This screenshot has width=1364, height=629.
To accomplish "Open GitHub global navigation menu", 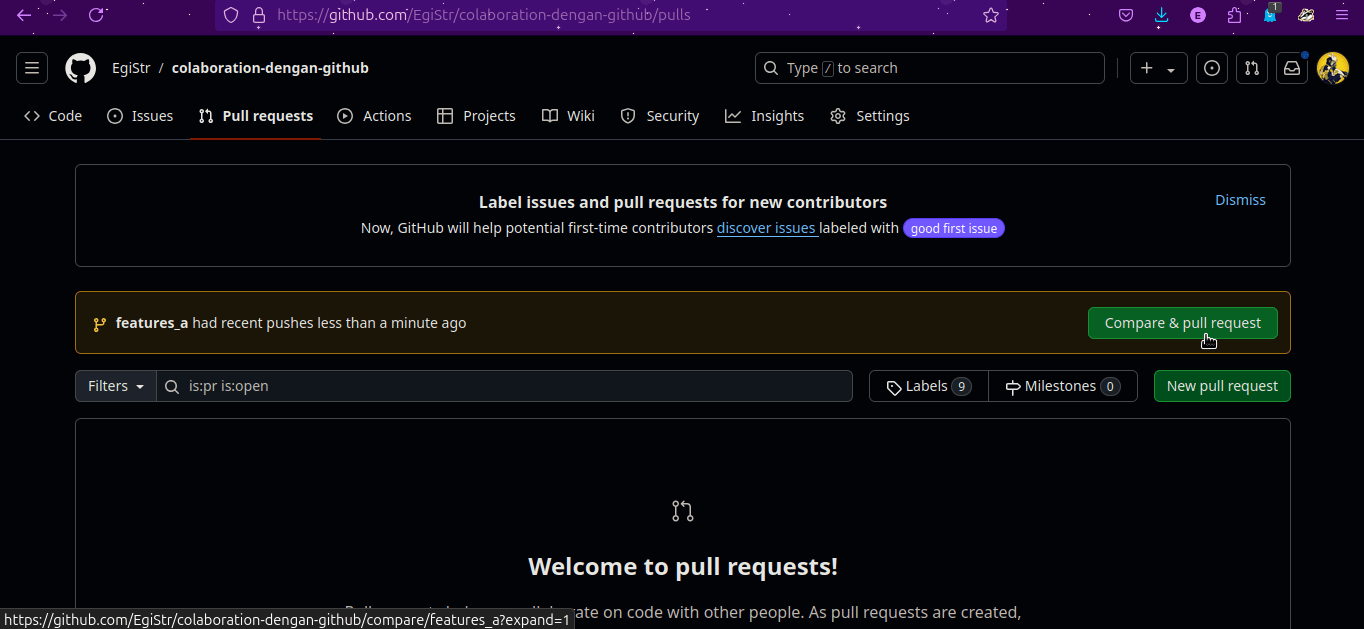I will [32, 68].
